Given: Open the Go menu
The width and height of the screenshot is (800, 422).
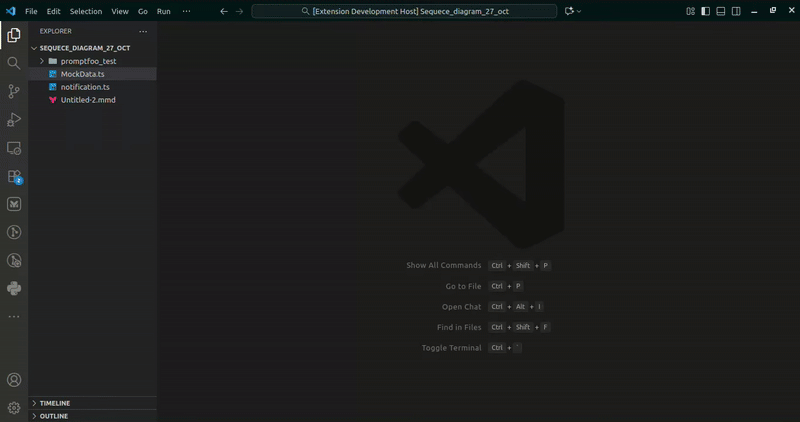Looking at the screenshot, I should [x=143, y=11].
